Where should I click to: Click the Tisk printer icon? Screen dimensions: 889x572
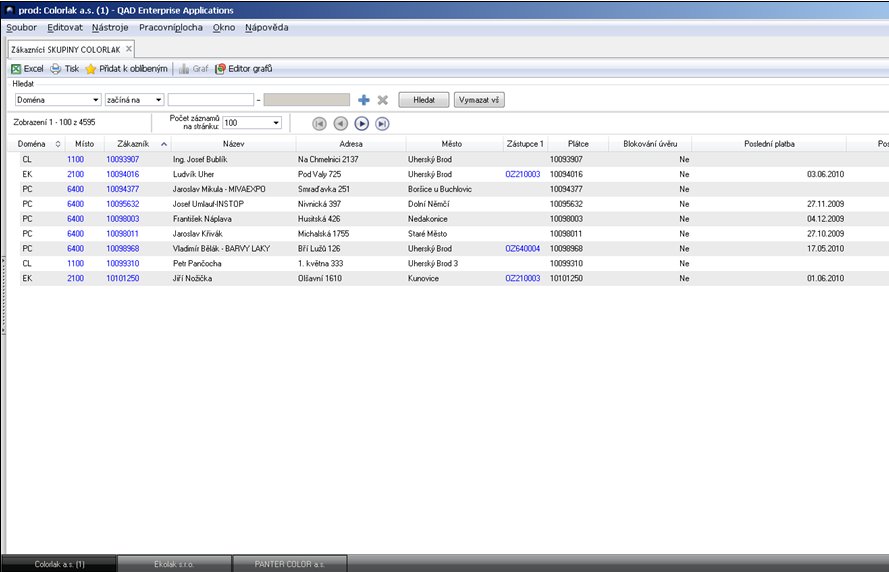point(56,69)
